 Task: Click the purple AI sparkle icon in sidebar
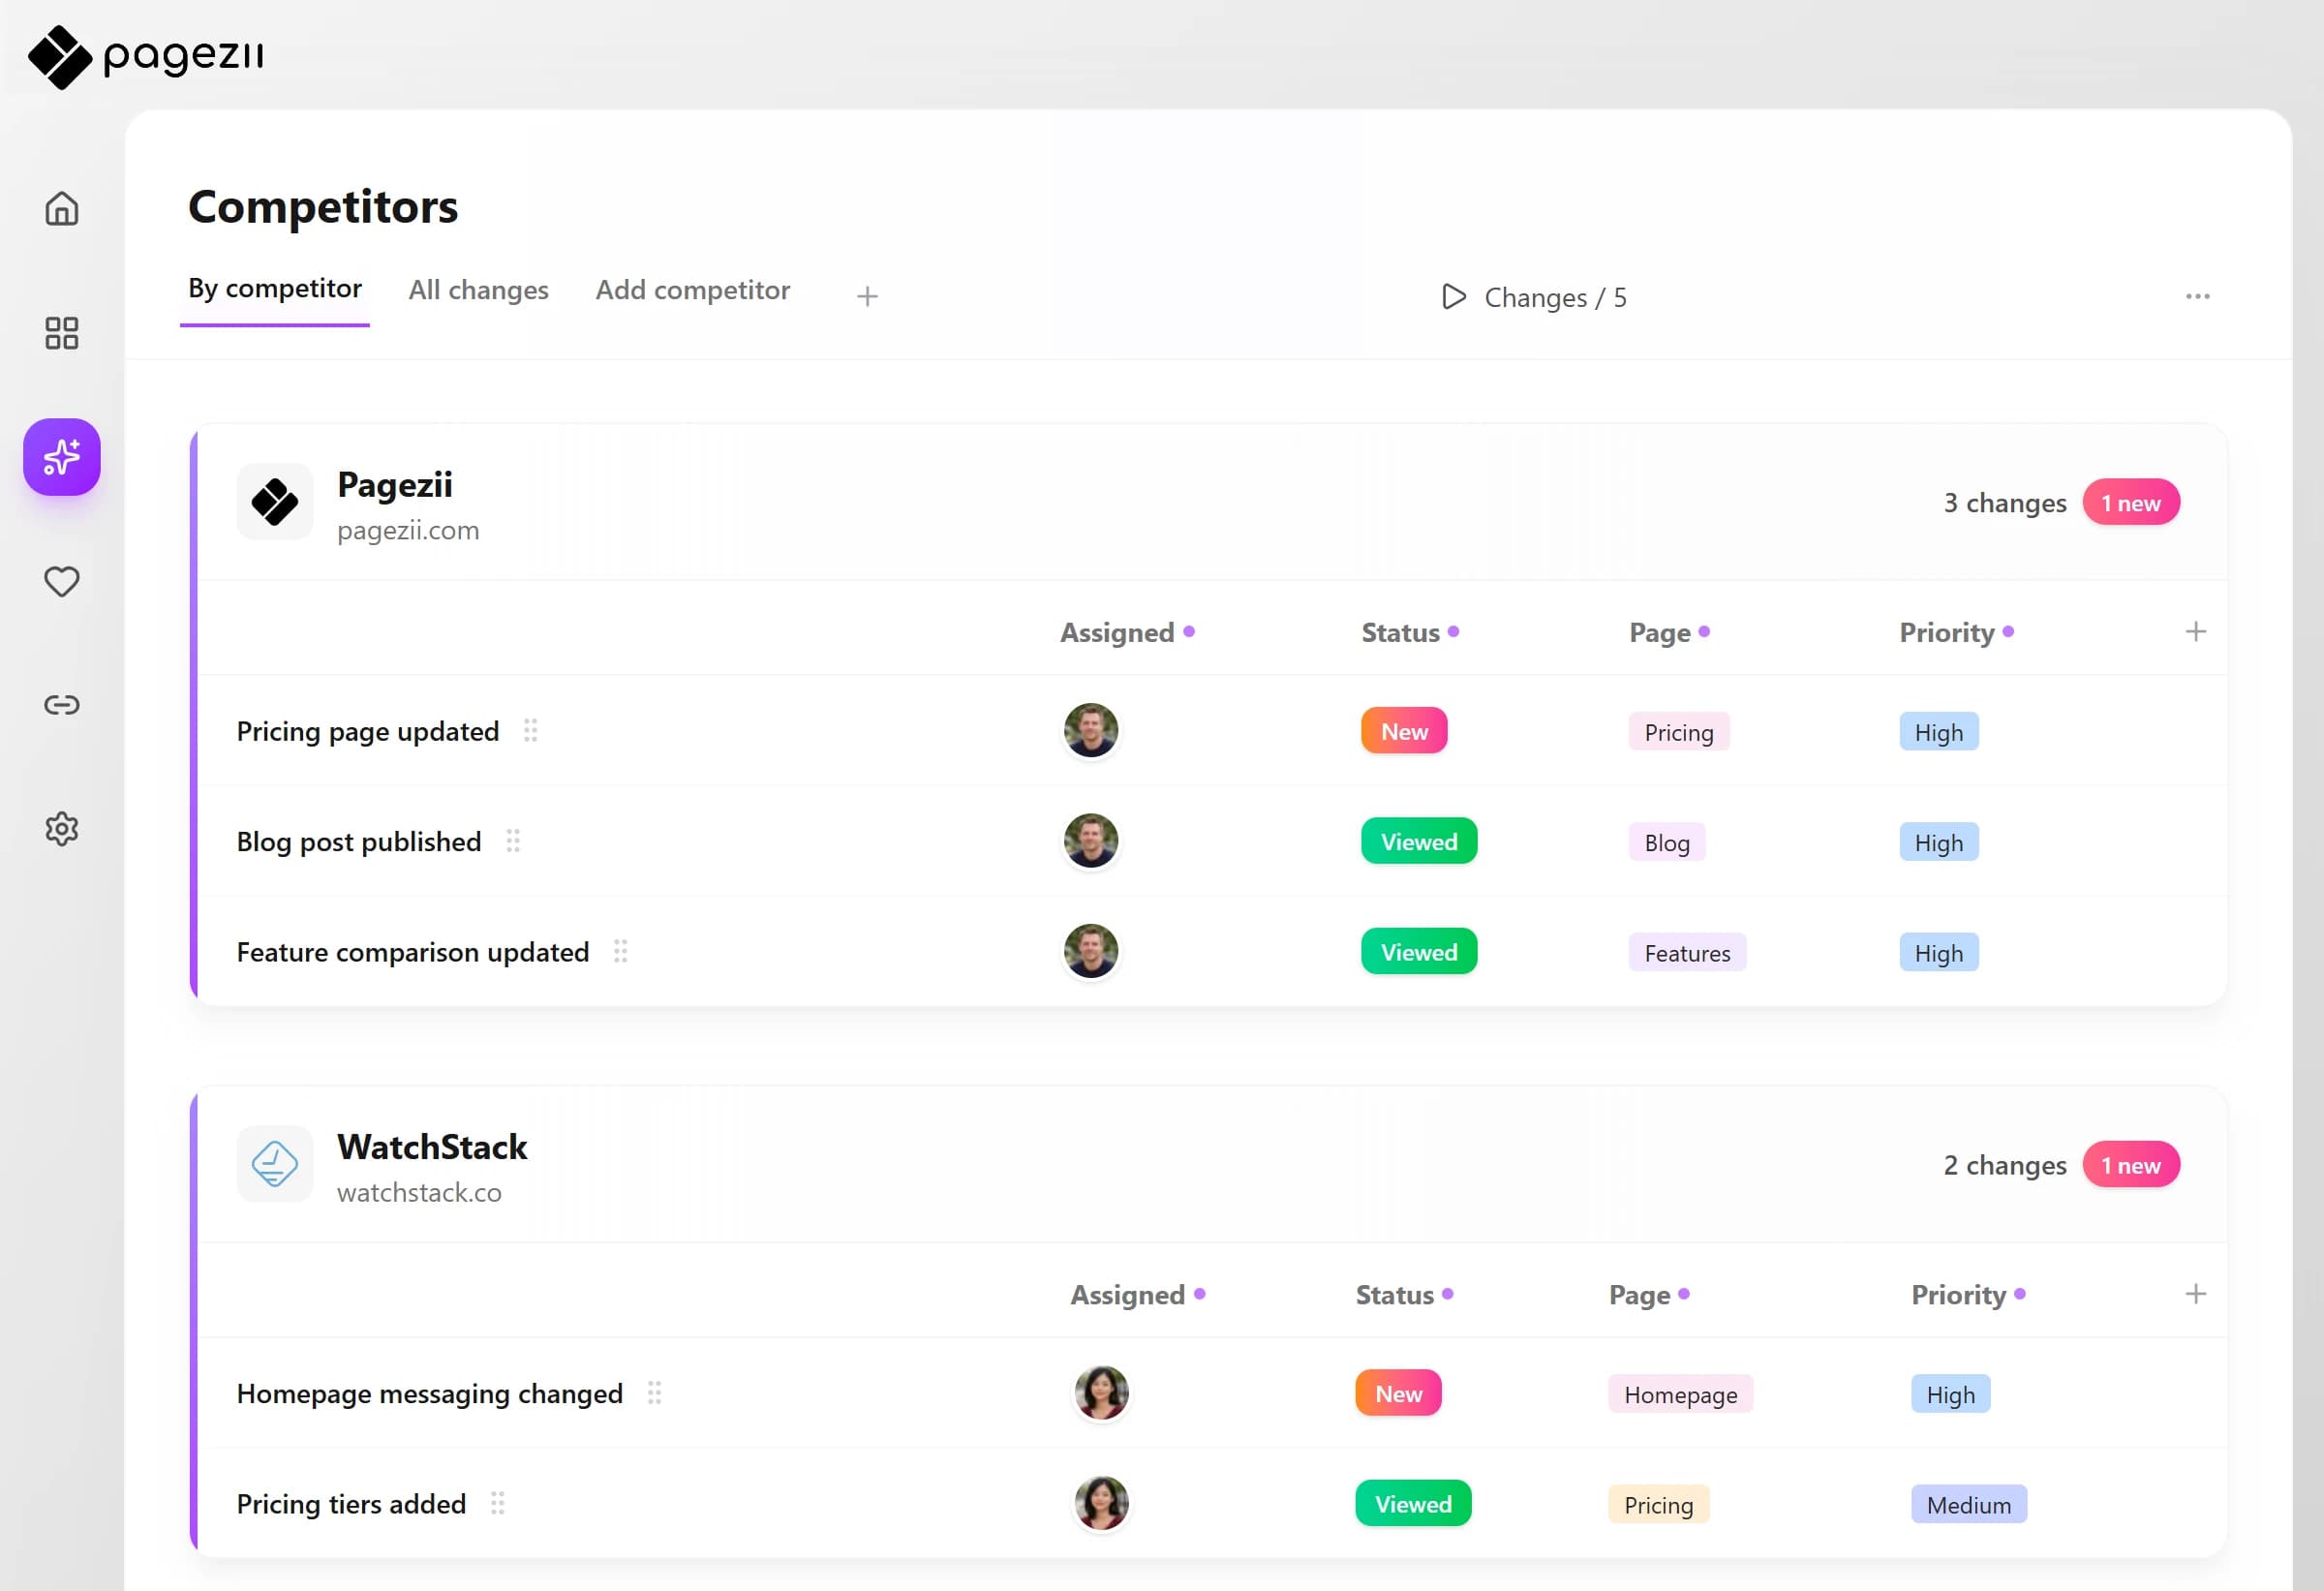coord(61,457)
